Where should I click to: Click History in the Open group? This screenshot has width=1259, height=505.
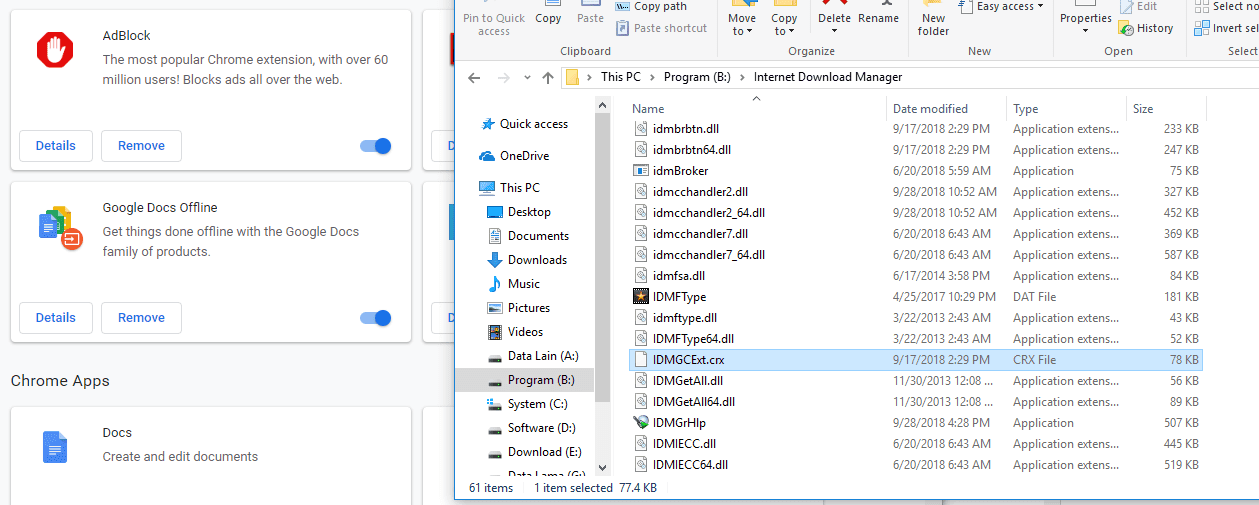click(1146, 28)
